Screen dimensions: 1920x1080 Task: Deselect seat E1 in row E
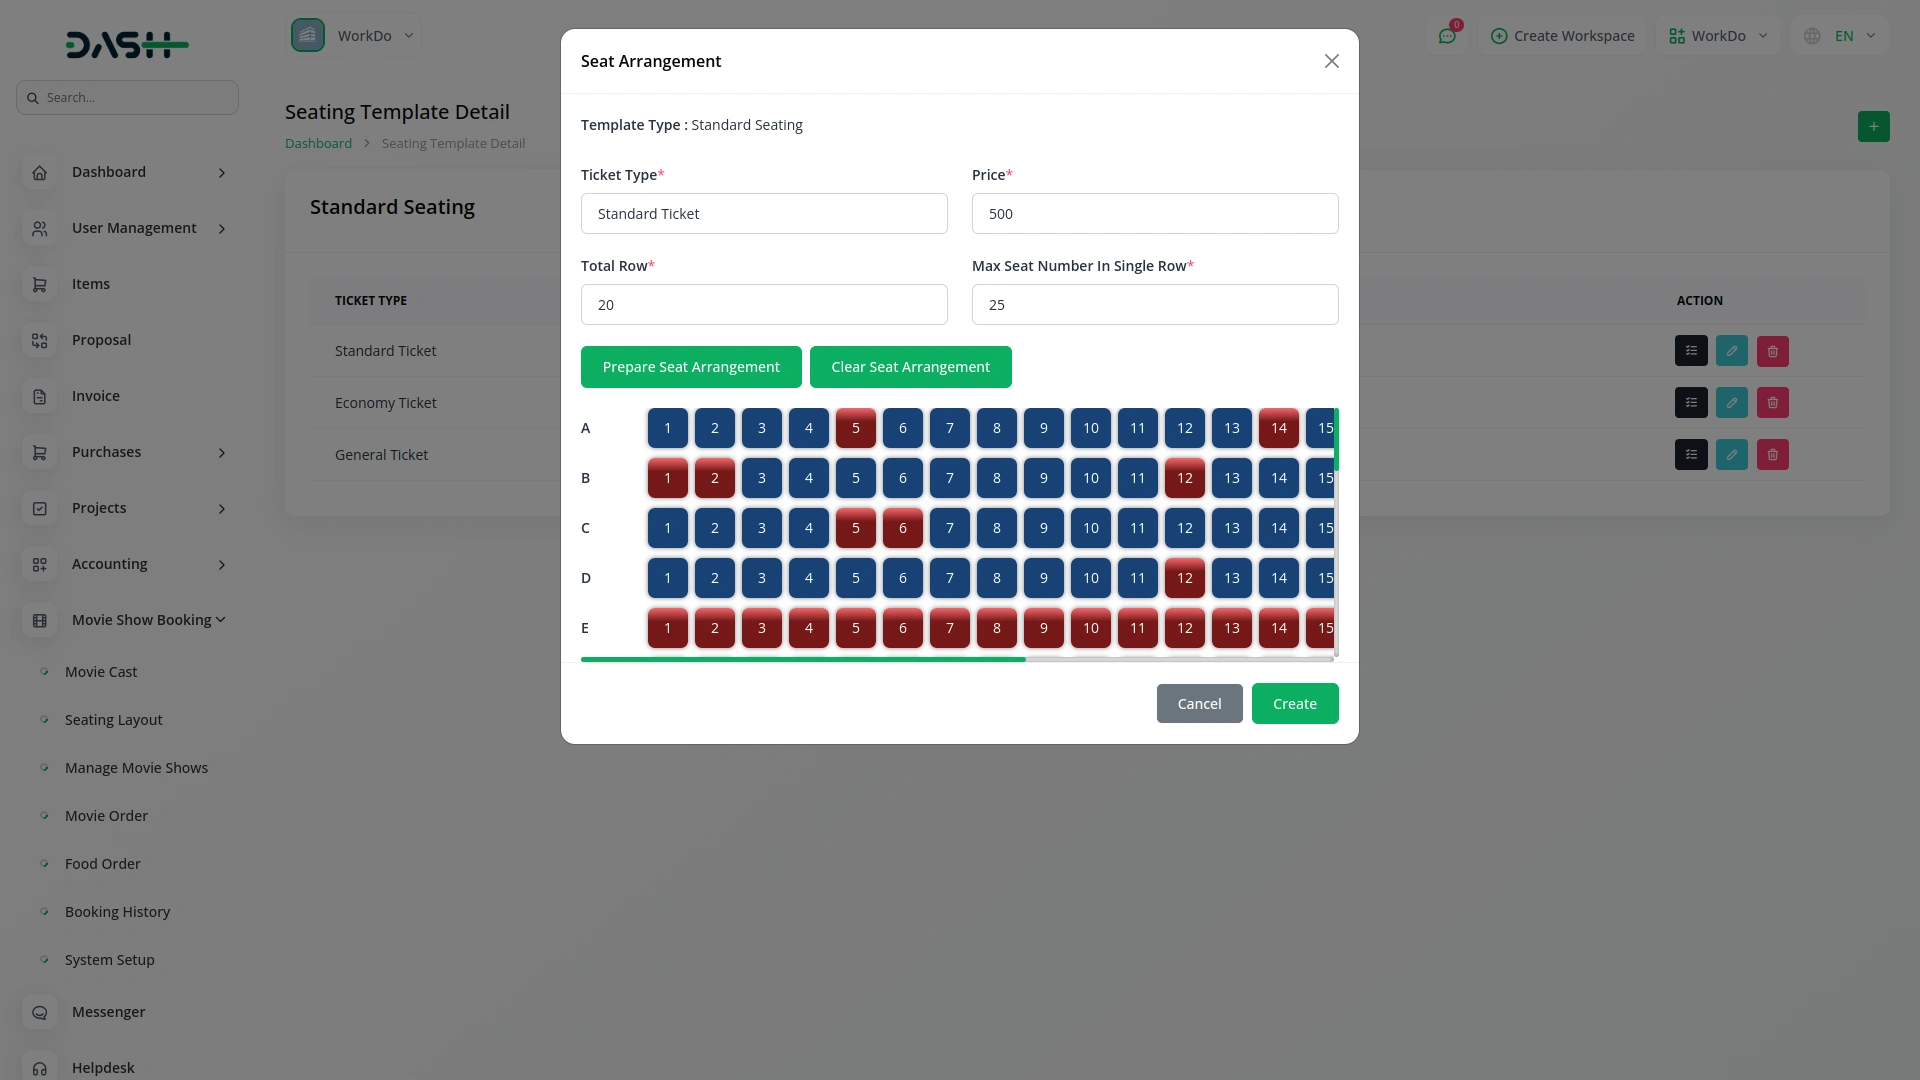click(x=667, y=628)
